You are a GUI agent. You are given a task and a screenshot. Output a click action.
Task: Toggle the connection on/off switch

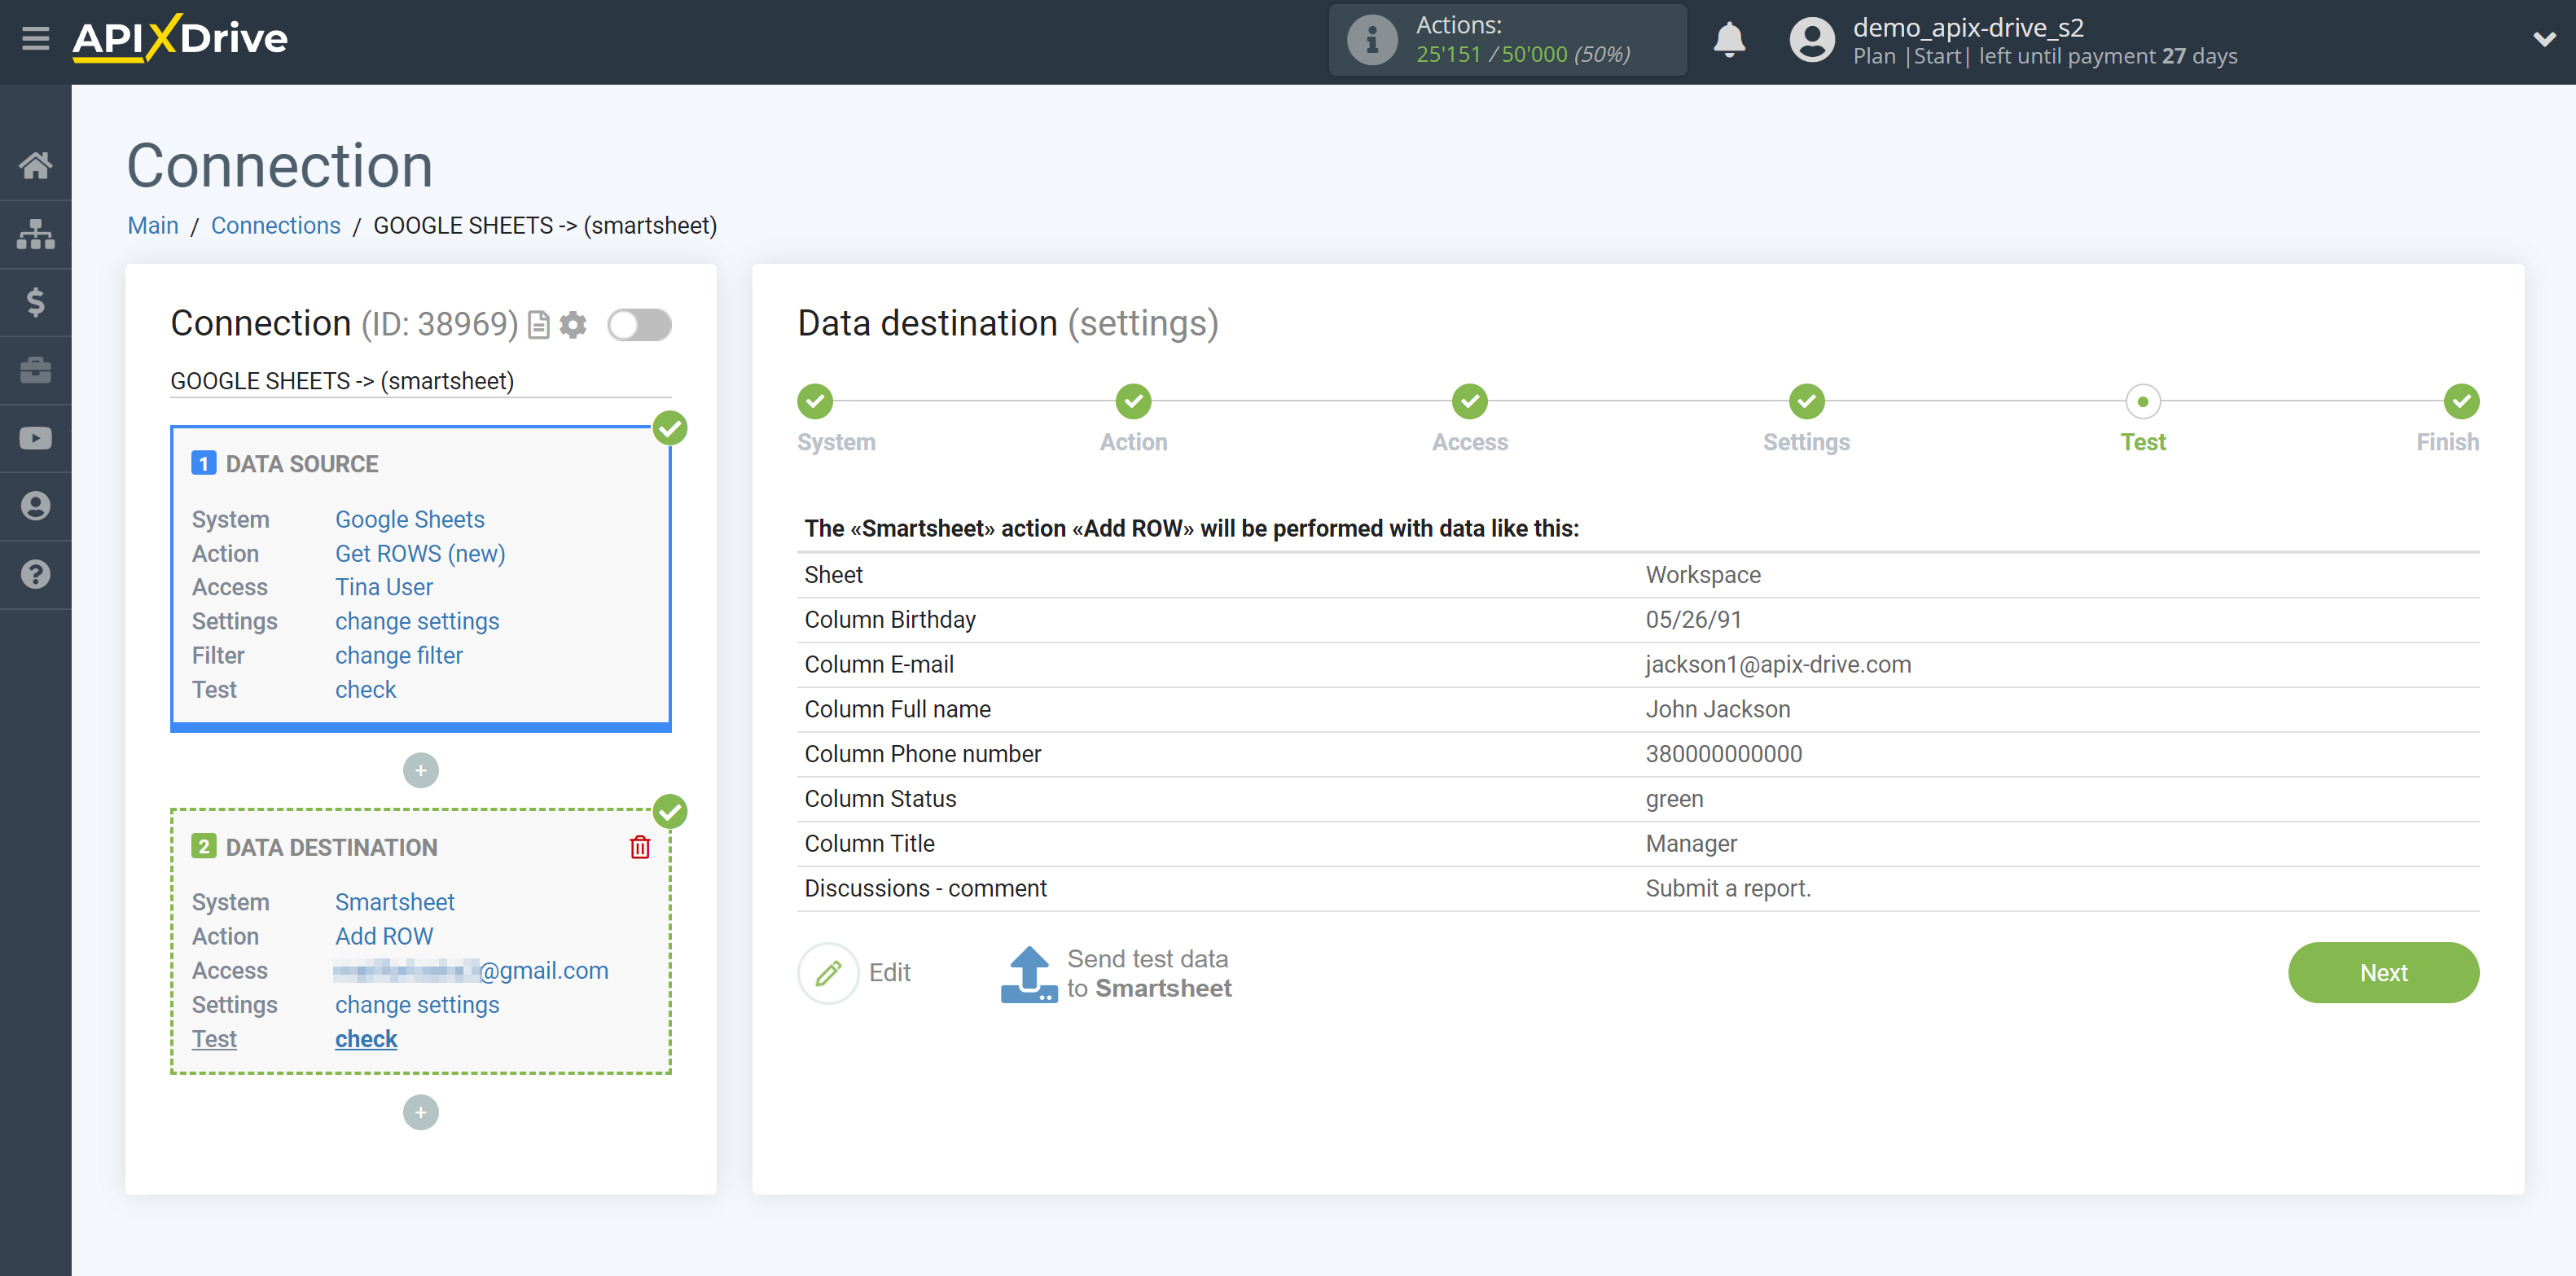tap(640, 325)
